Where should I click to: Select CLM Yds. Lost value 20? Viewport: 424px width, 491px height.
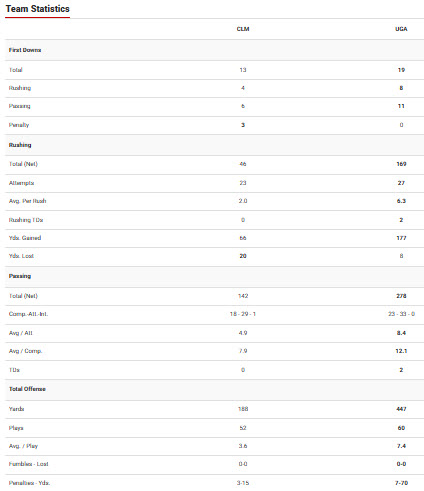point(243,256)
